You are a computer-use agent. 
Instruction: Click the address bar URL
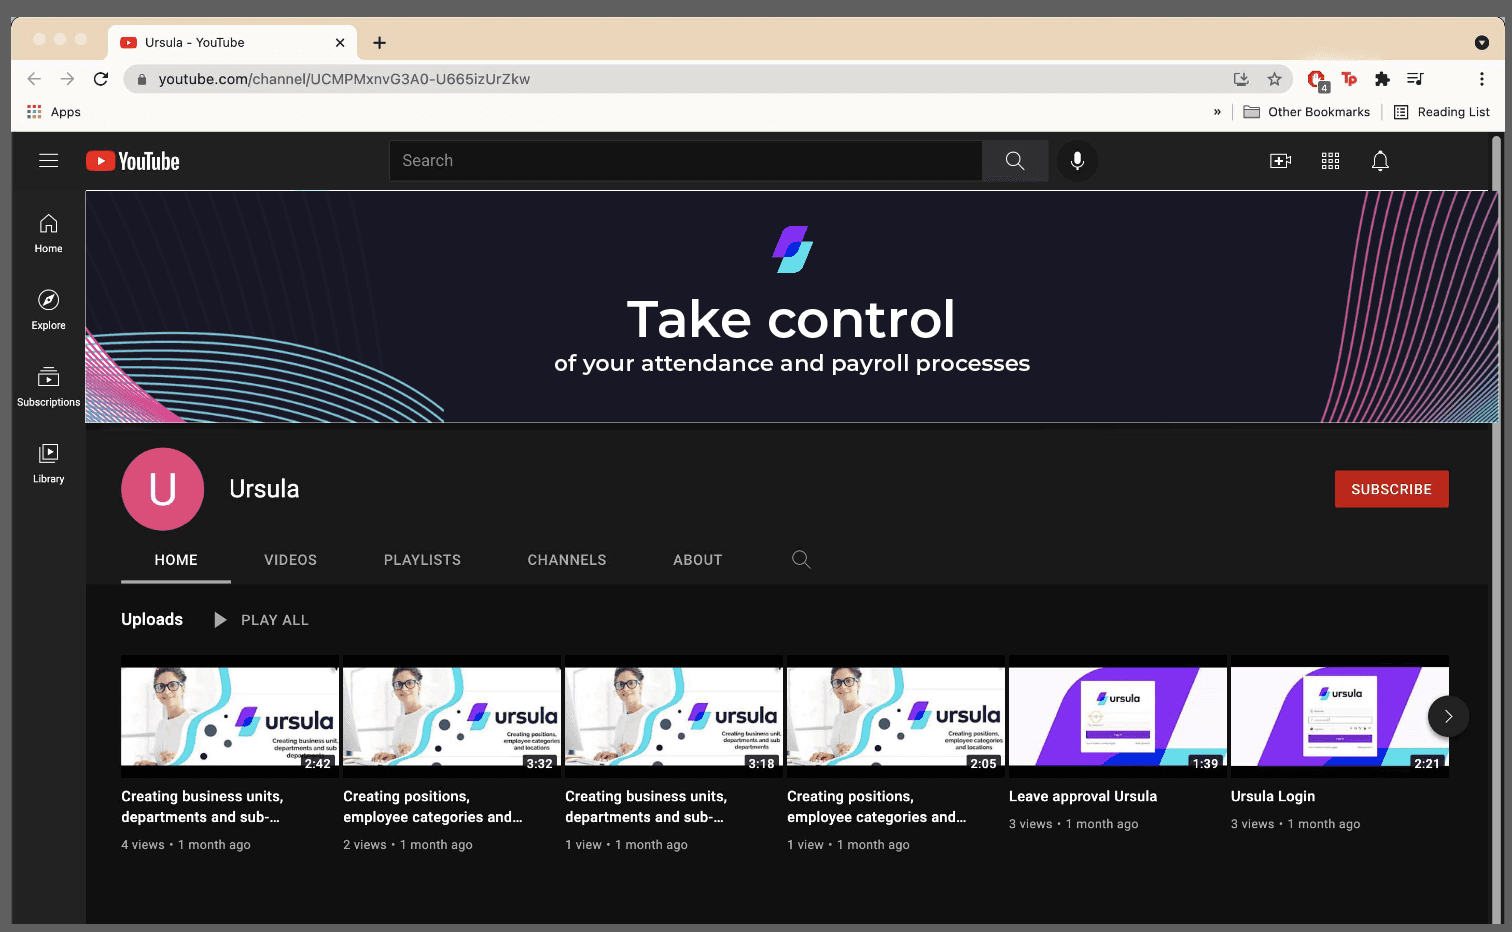click(344, 79)
